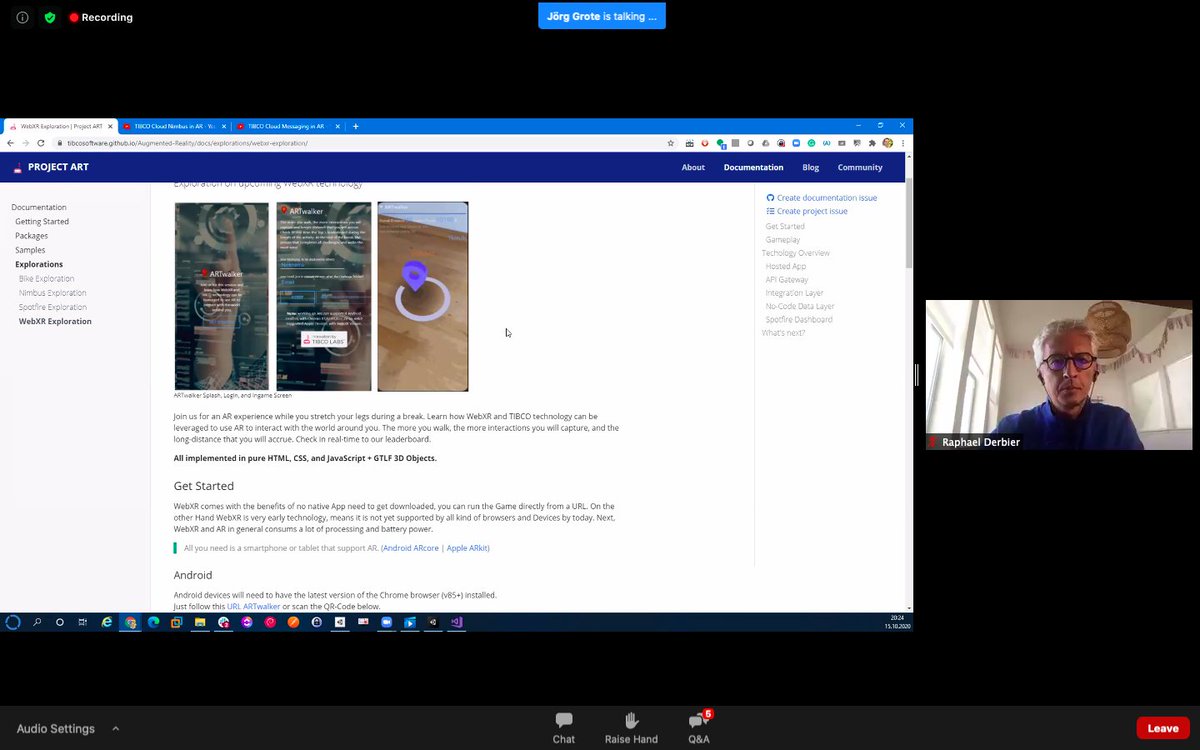Select Packages in the sidebar

tap(31, 236)
